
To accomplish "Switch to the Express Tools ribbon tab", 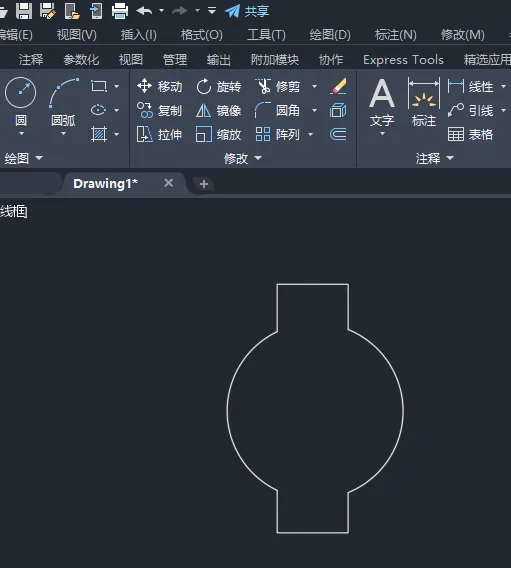I will [x=403, y=60].
